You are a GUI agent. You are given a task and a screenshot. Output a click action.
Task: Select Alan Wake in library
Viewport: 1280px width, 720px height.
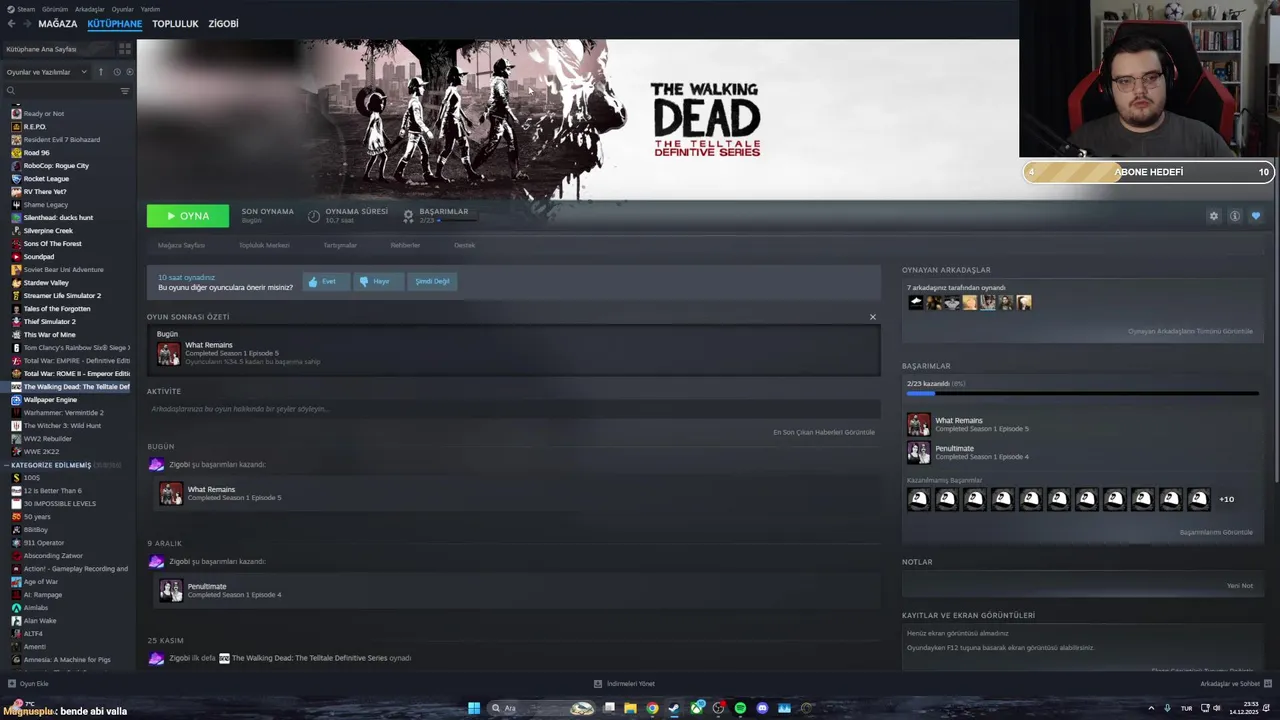tap(40, 621)
